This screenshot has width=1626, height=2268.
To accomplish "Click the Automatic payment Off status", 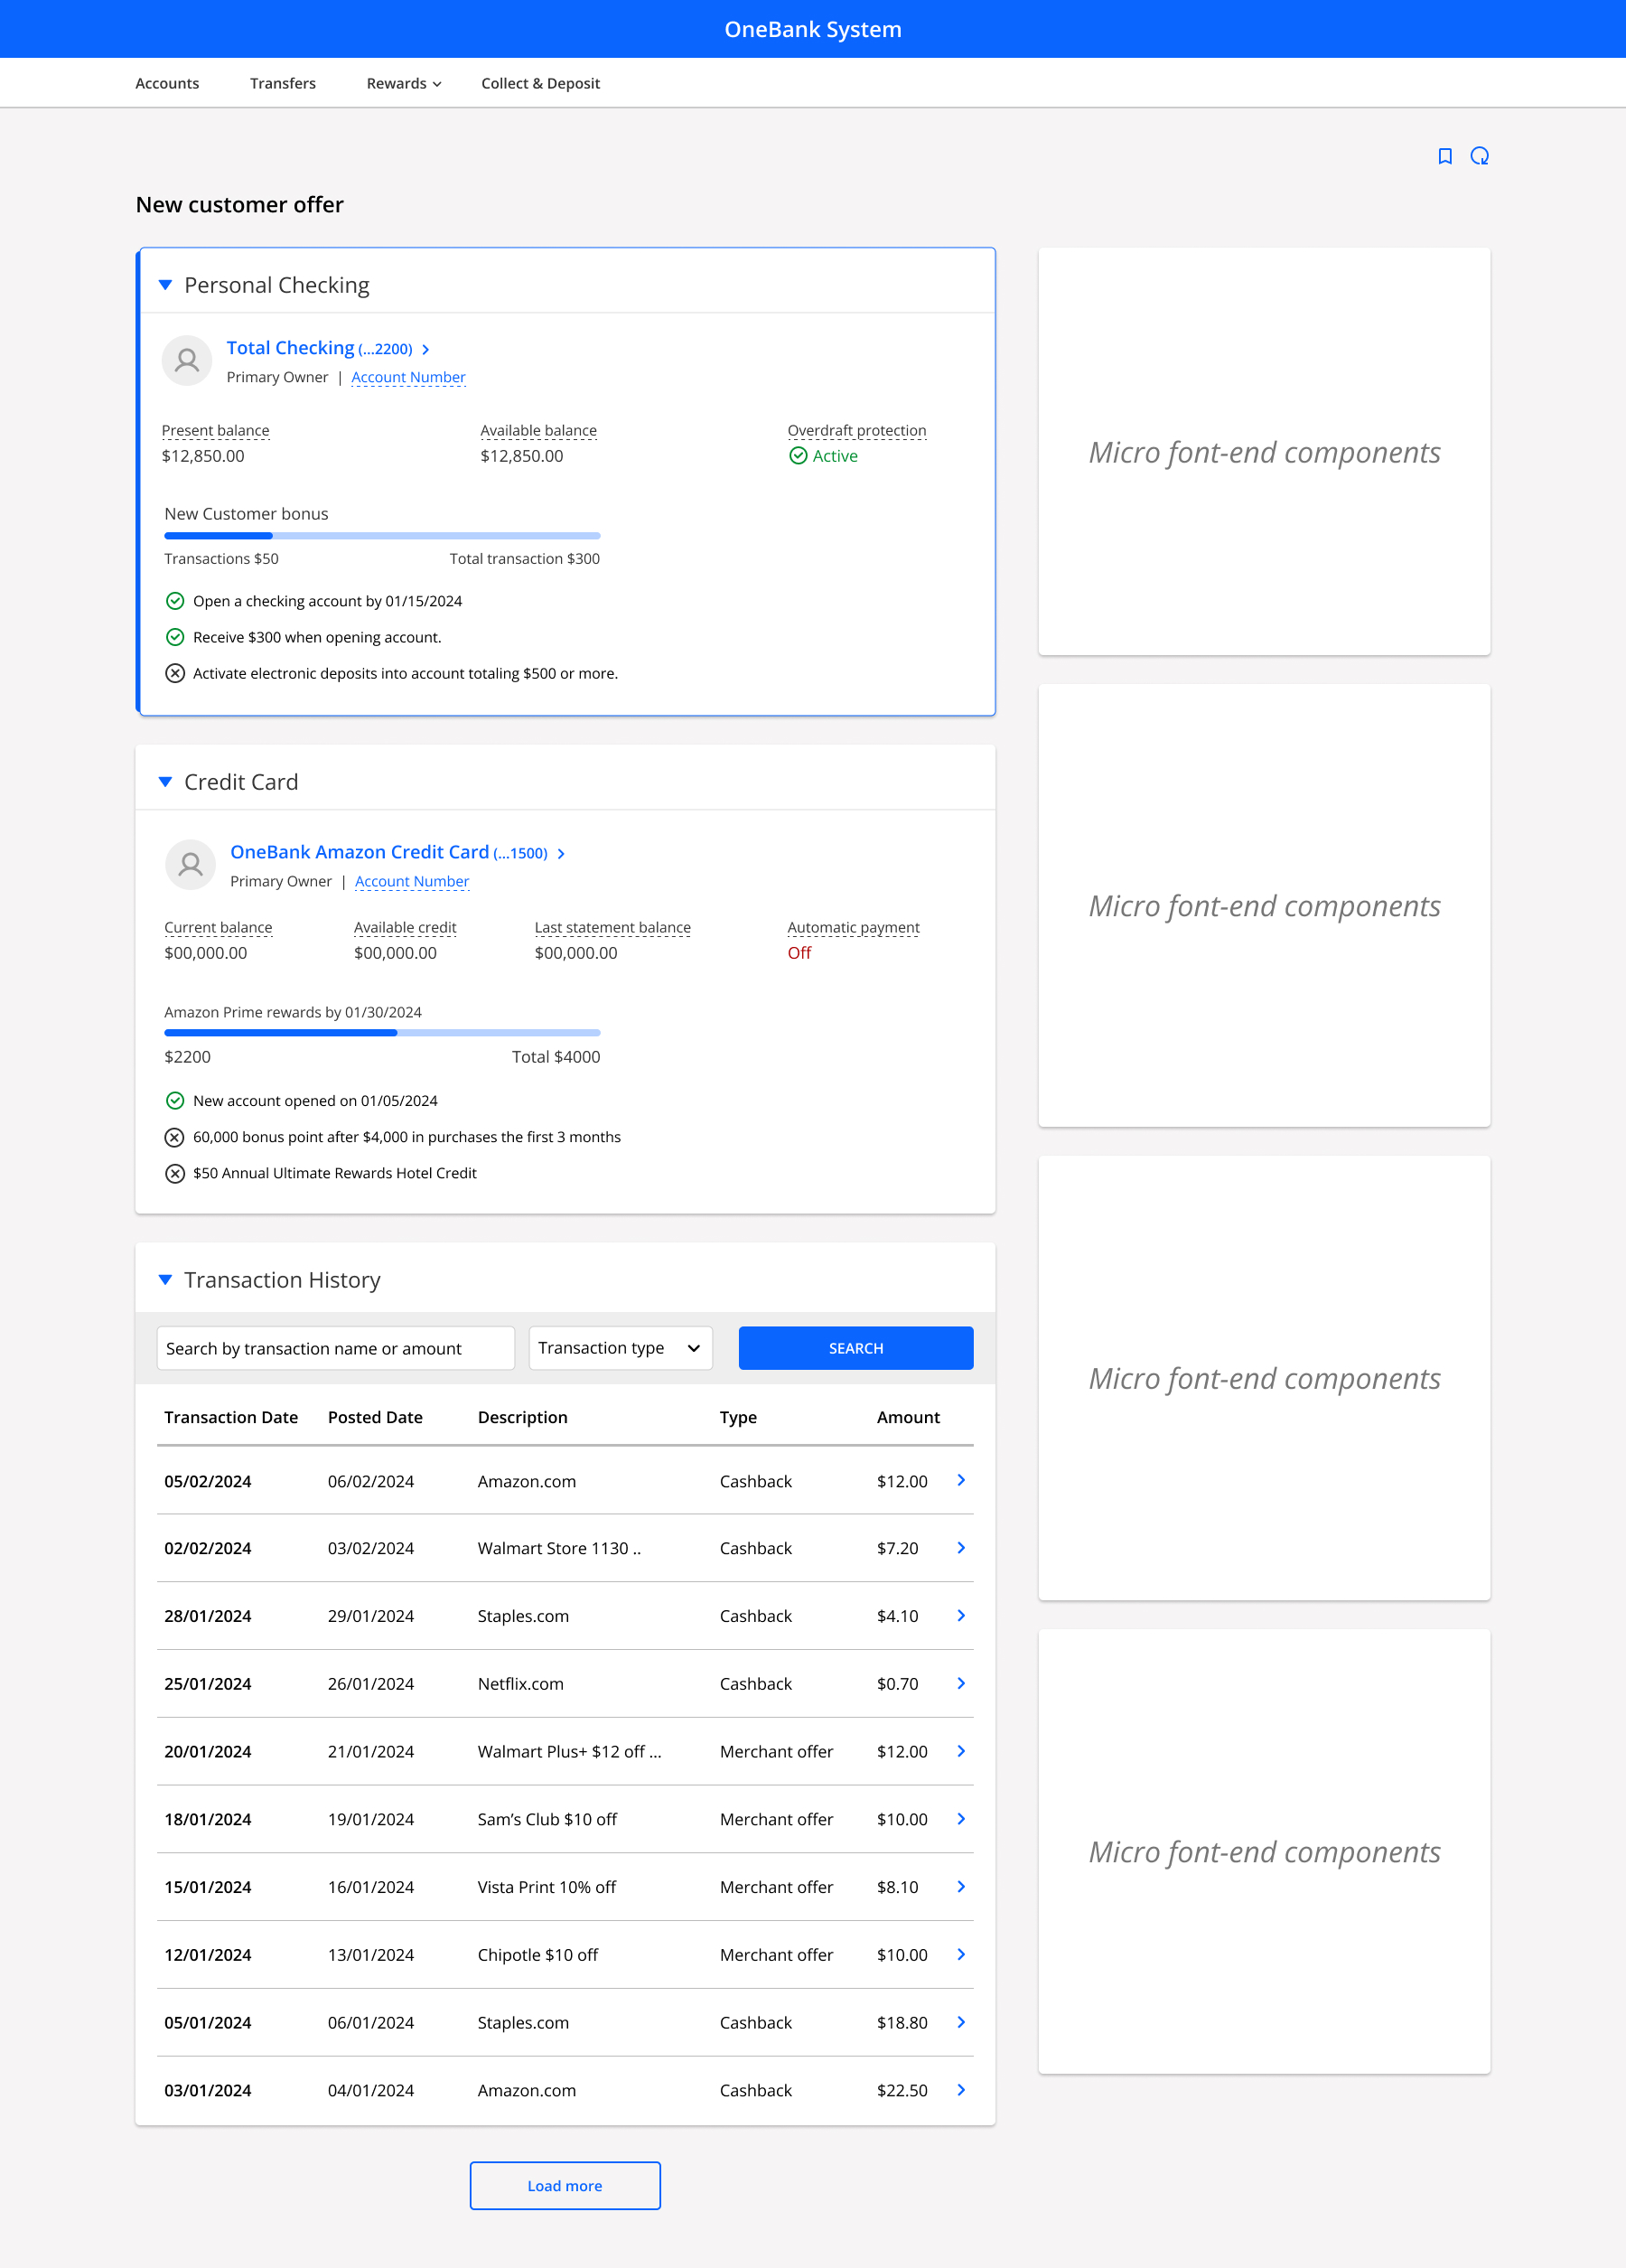I will (799, 953).
